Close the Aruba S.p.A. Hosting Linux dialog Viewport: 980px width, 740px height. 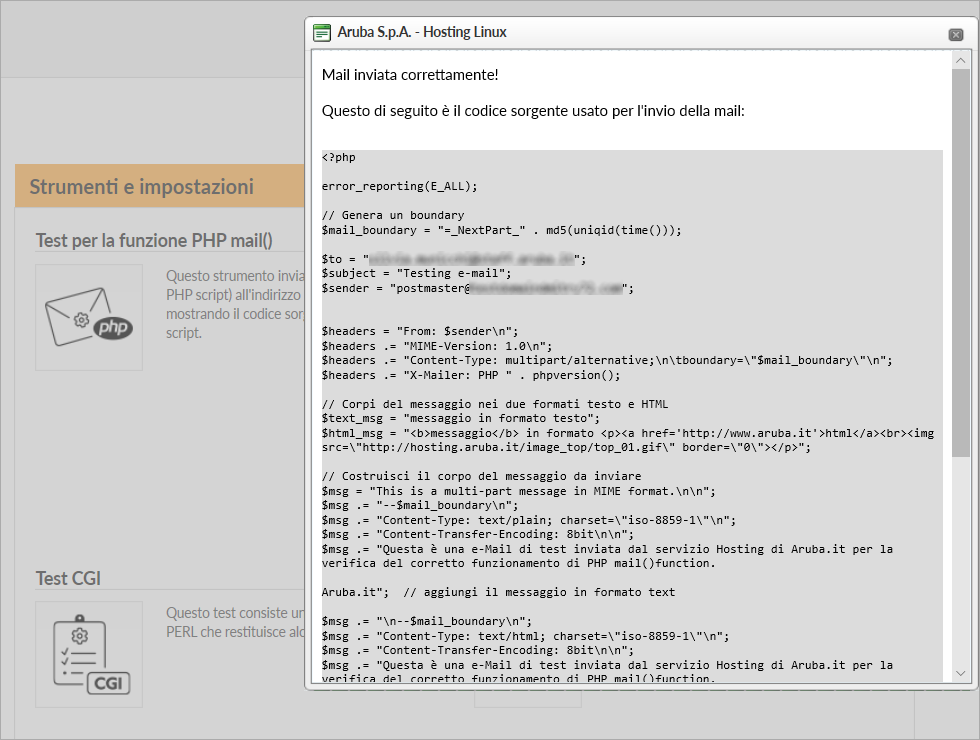point(956,34)
